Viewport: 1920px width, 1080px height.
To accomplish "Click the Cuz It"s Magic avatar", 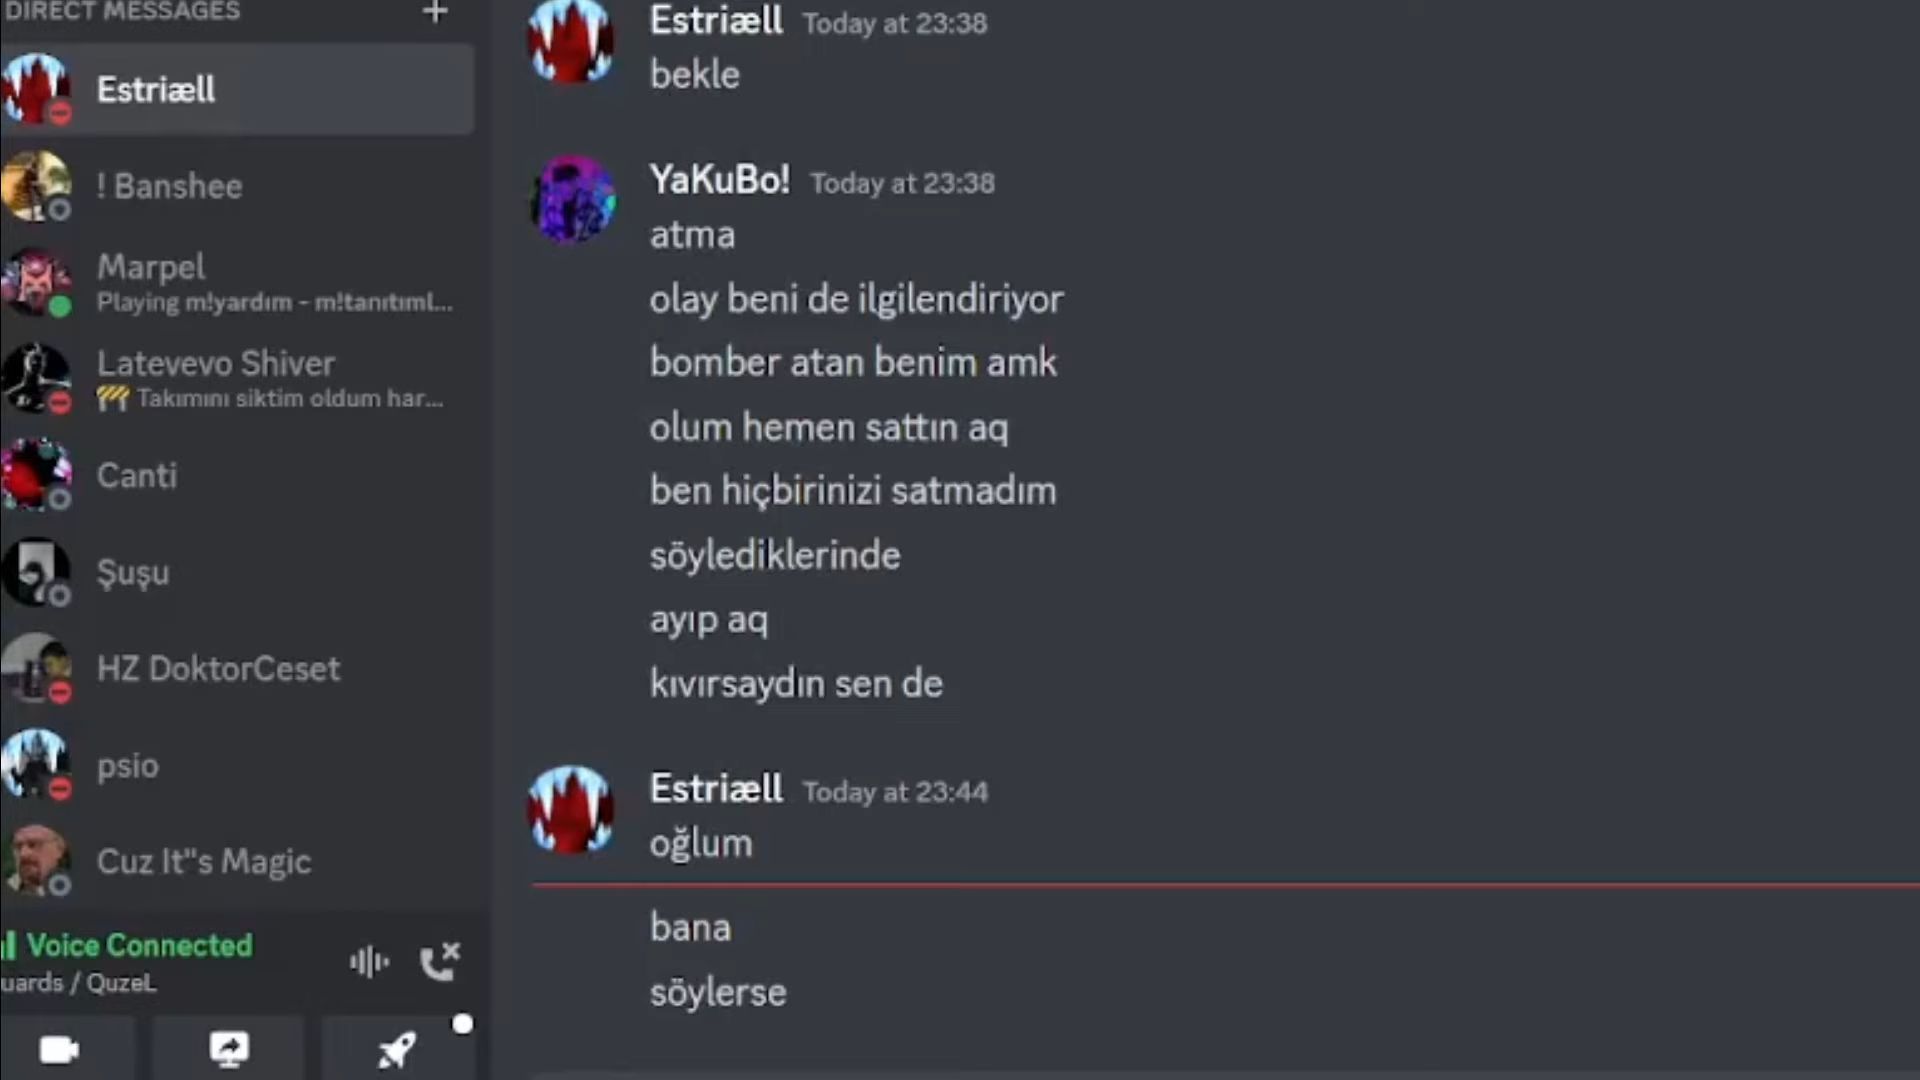I will [36, 861].
